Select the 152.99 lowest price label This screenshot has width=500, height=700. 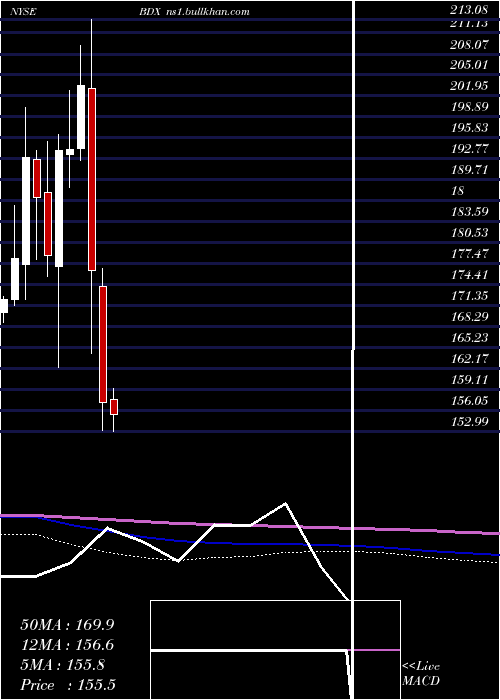click(469, 421)
